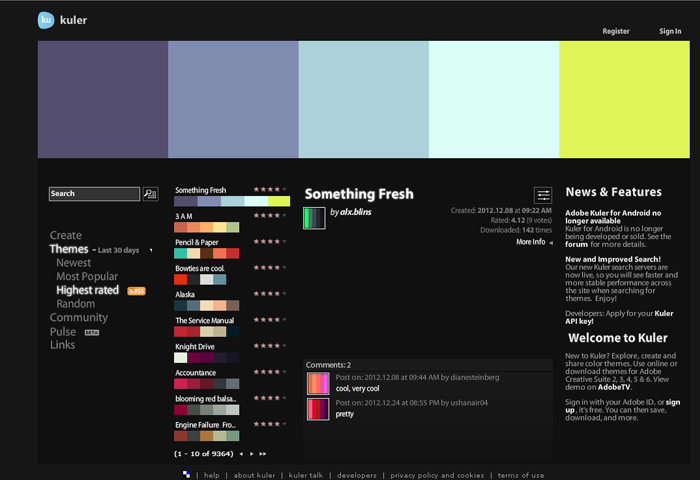The image size is (700, 480).
Task: Select blooming red balsa theme strip
Action: point(207,410)
